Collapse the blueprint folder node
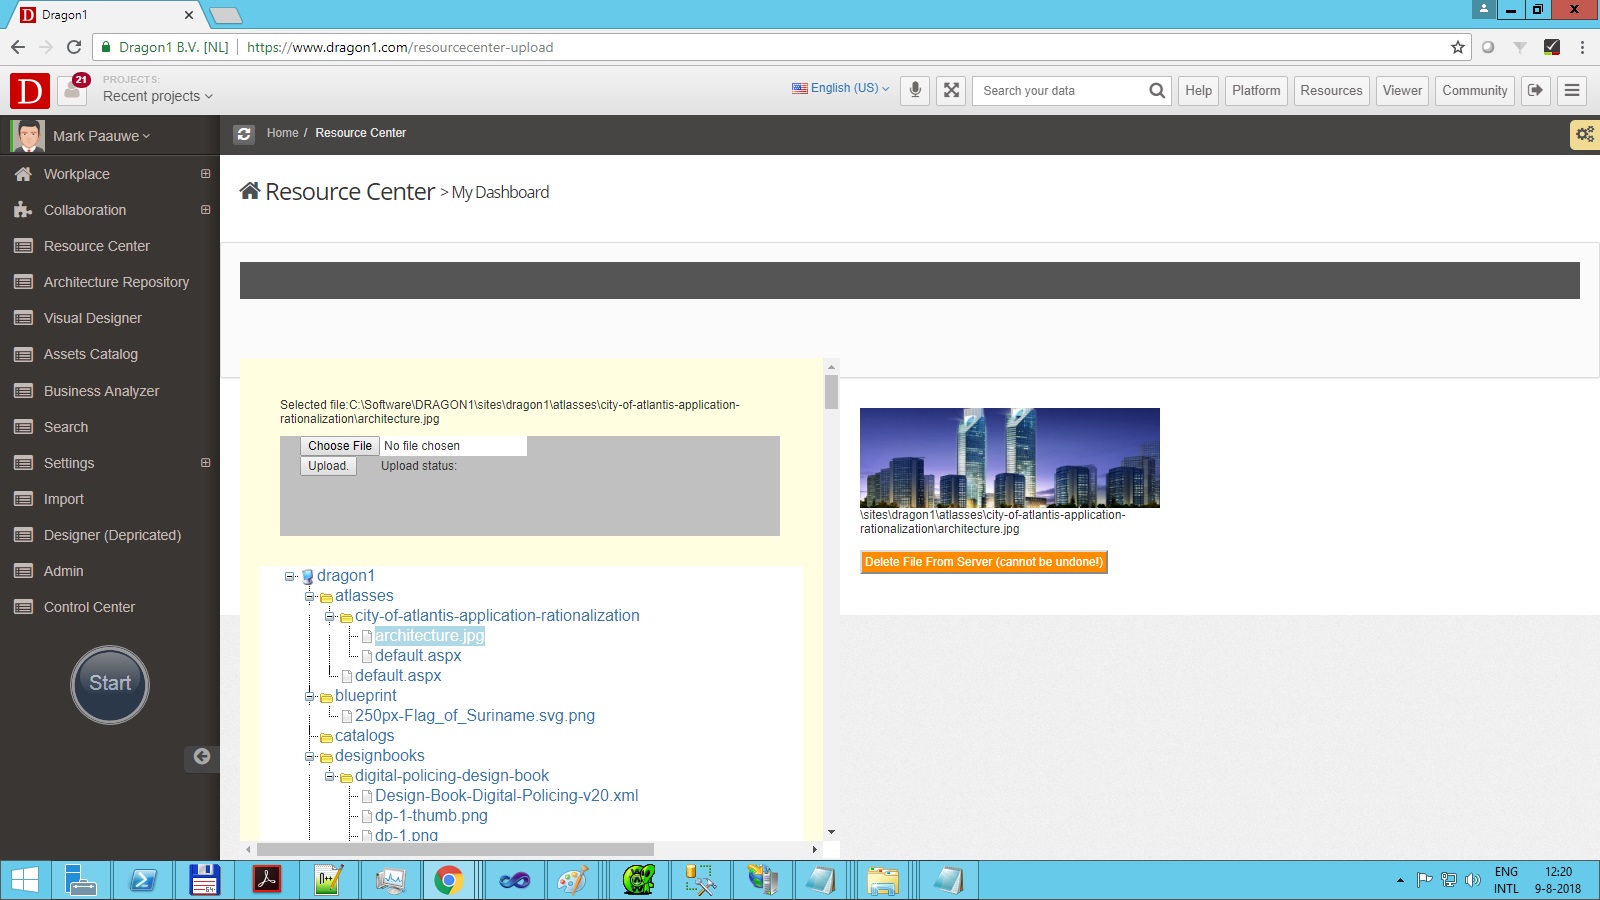 point(309,696)
